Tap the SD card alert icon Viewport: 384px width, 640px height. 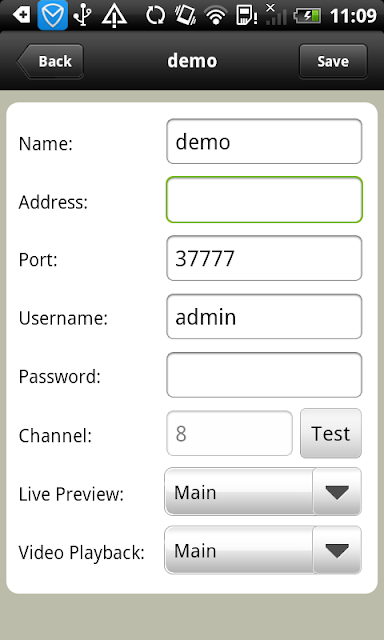point(246,16)
